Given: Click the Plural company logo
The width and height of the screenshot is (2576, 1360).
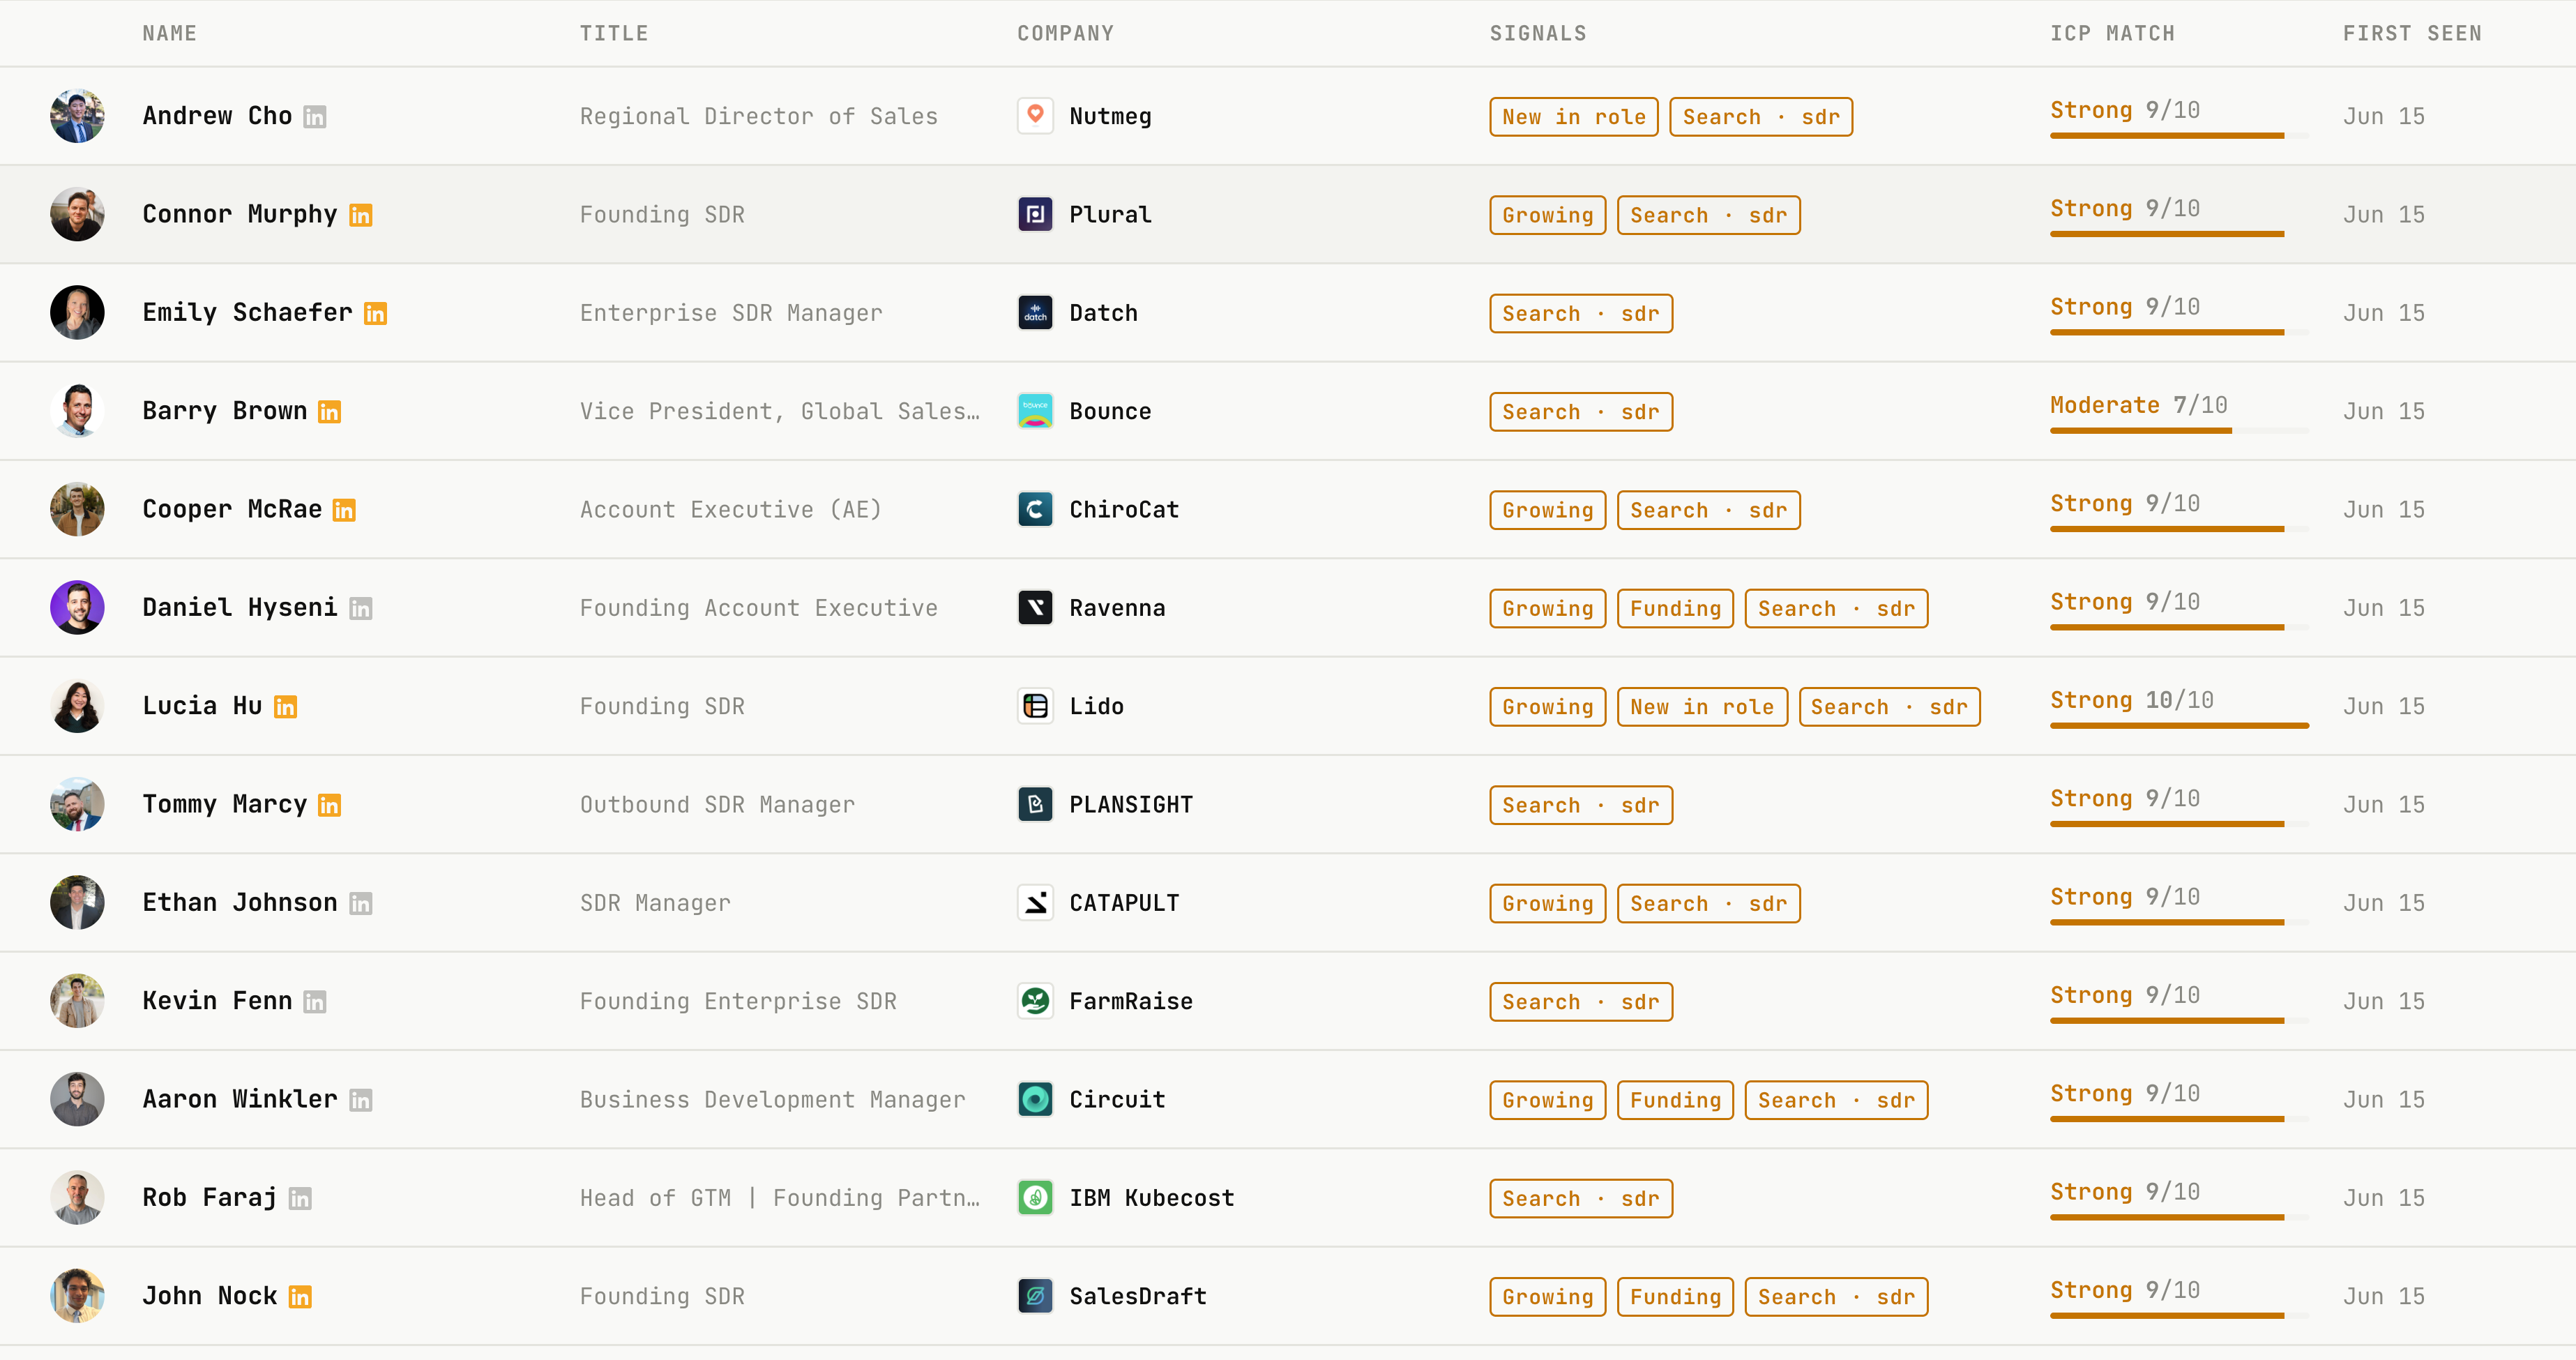Looking at the screenshot, I should pyautogui.click(x=1035, y=214).
